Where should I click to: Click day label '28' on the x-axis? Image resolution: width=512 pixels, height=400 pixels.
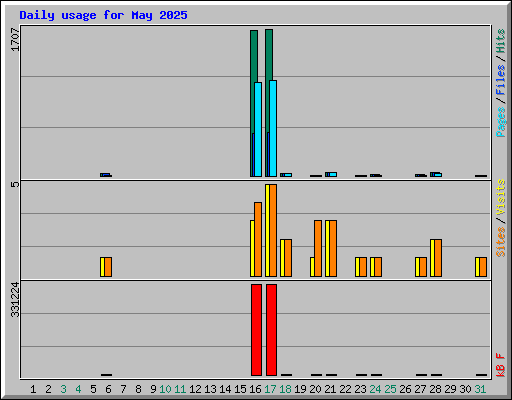tap(435, 389)
